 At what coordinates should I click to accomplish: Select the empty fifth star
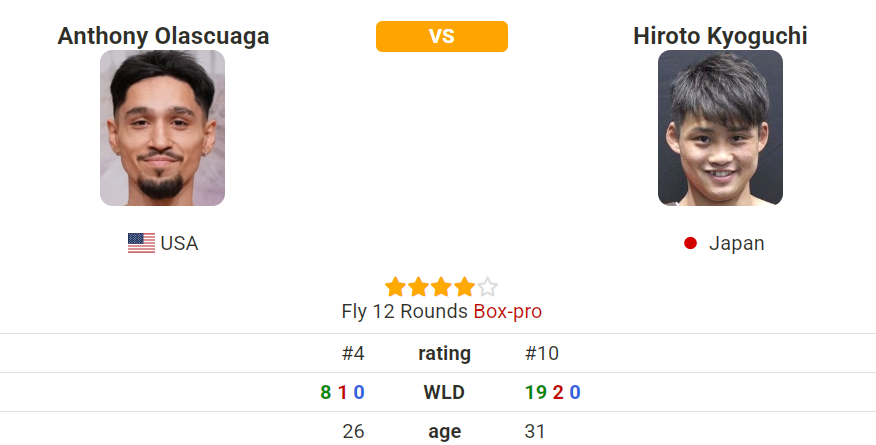(487, 287)
